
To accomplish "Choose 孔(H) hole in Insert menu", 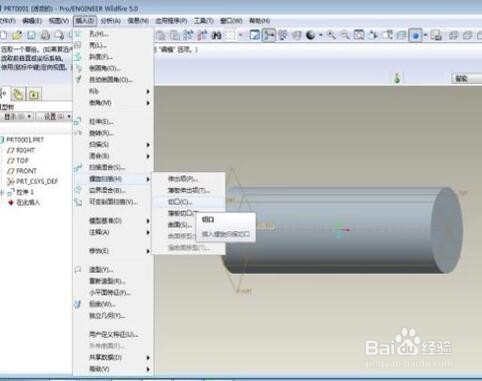I will point(113,34).
